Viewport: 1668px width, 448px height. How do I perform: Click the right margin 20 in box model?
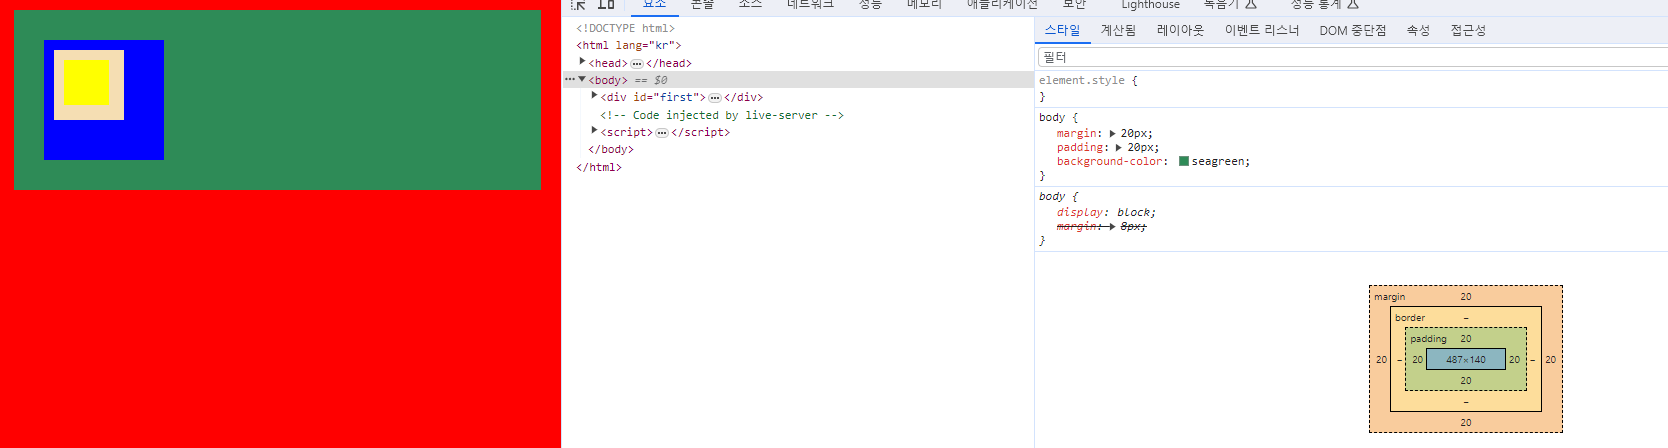[x=1551, y=359]
